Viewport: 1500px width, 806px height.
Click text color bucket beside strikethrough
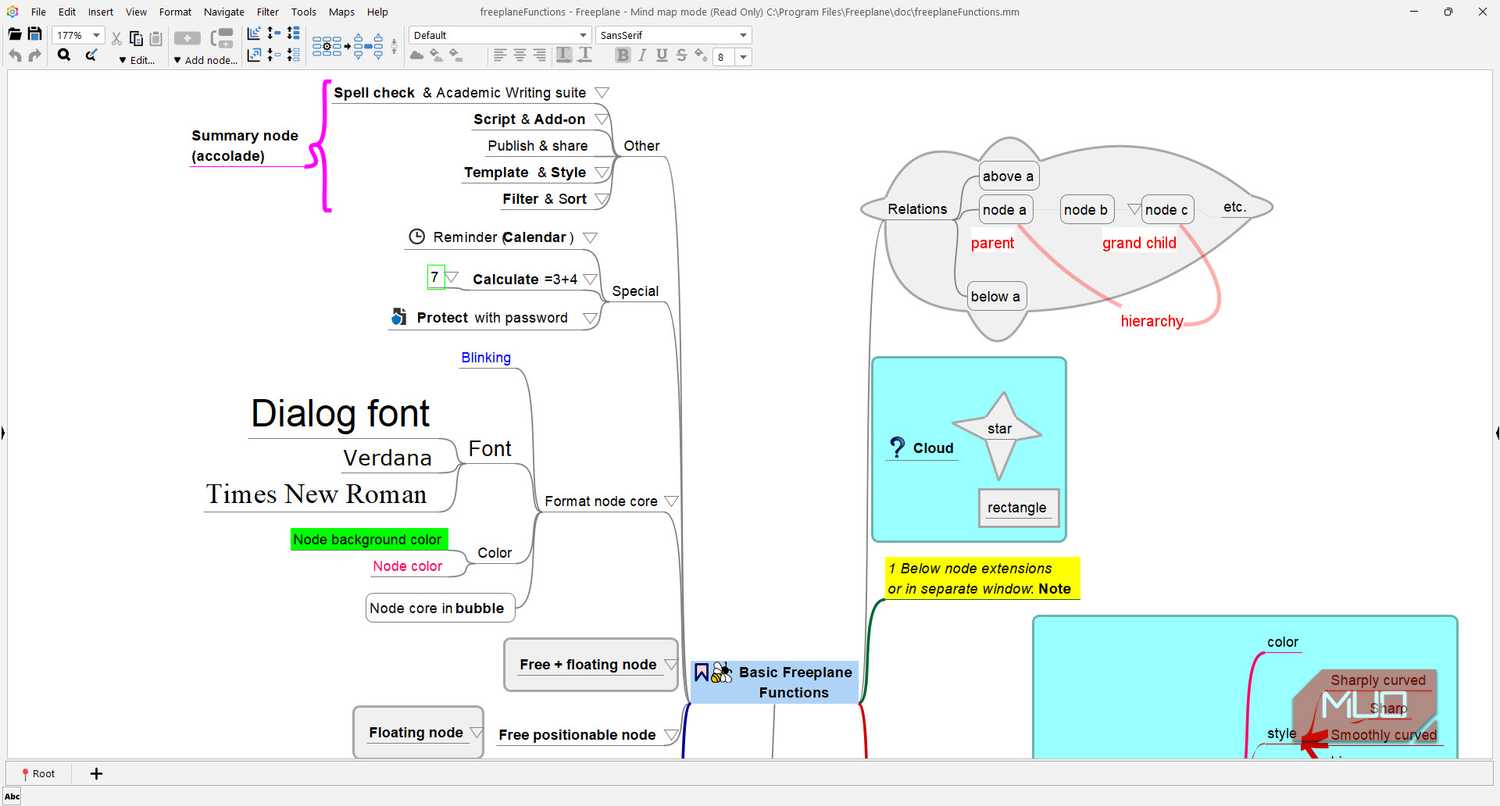[x=701, y=55]
